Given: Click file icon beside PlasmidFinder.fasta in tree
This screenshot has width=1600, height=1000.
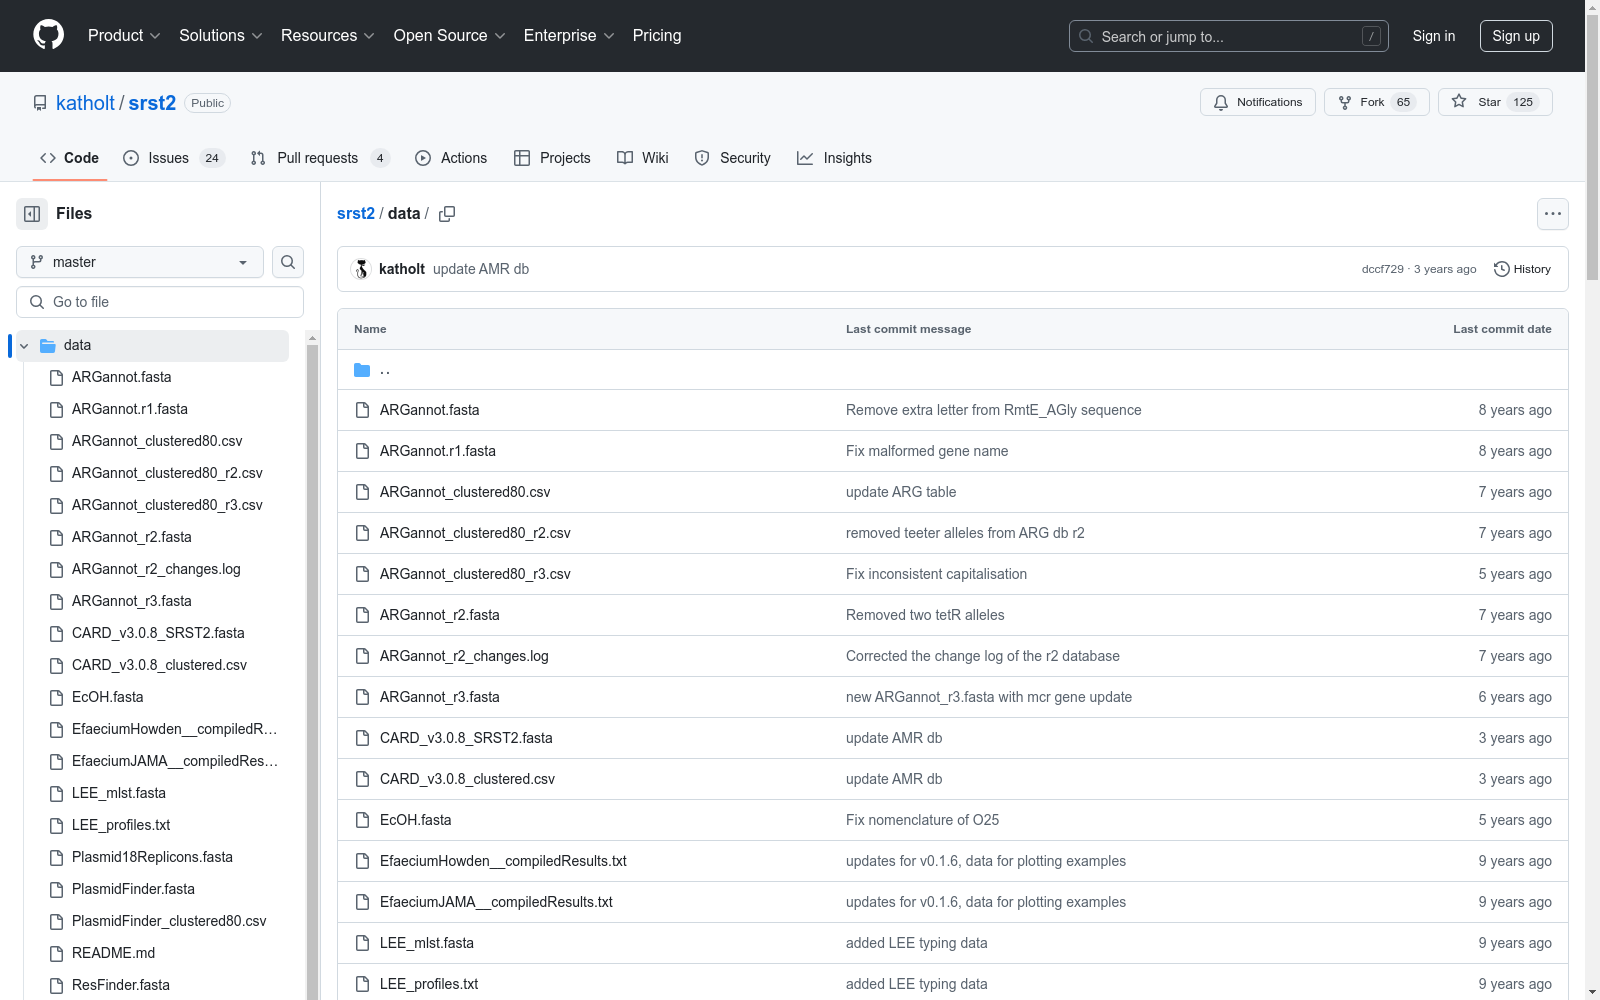Looking at the screenshot, I should (x=57, y=889).
